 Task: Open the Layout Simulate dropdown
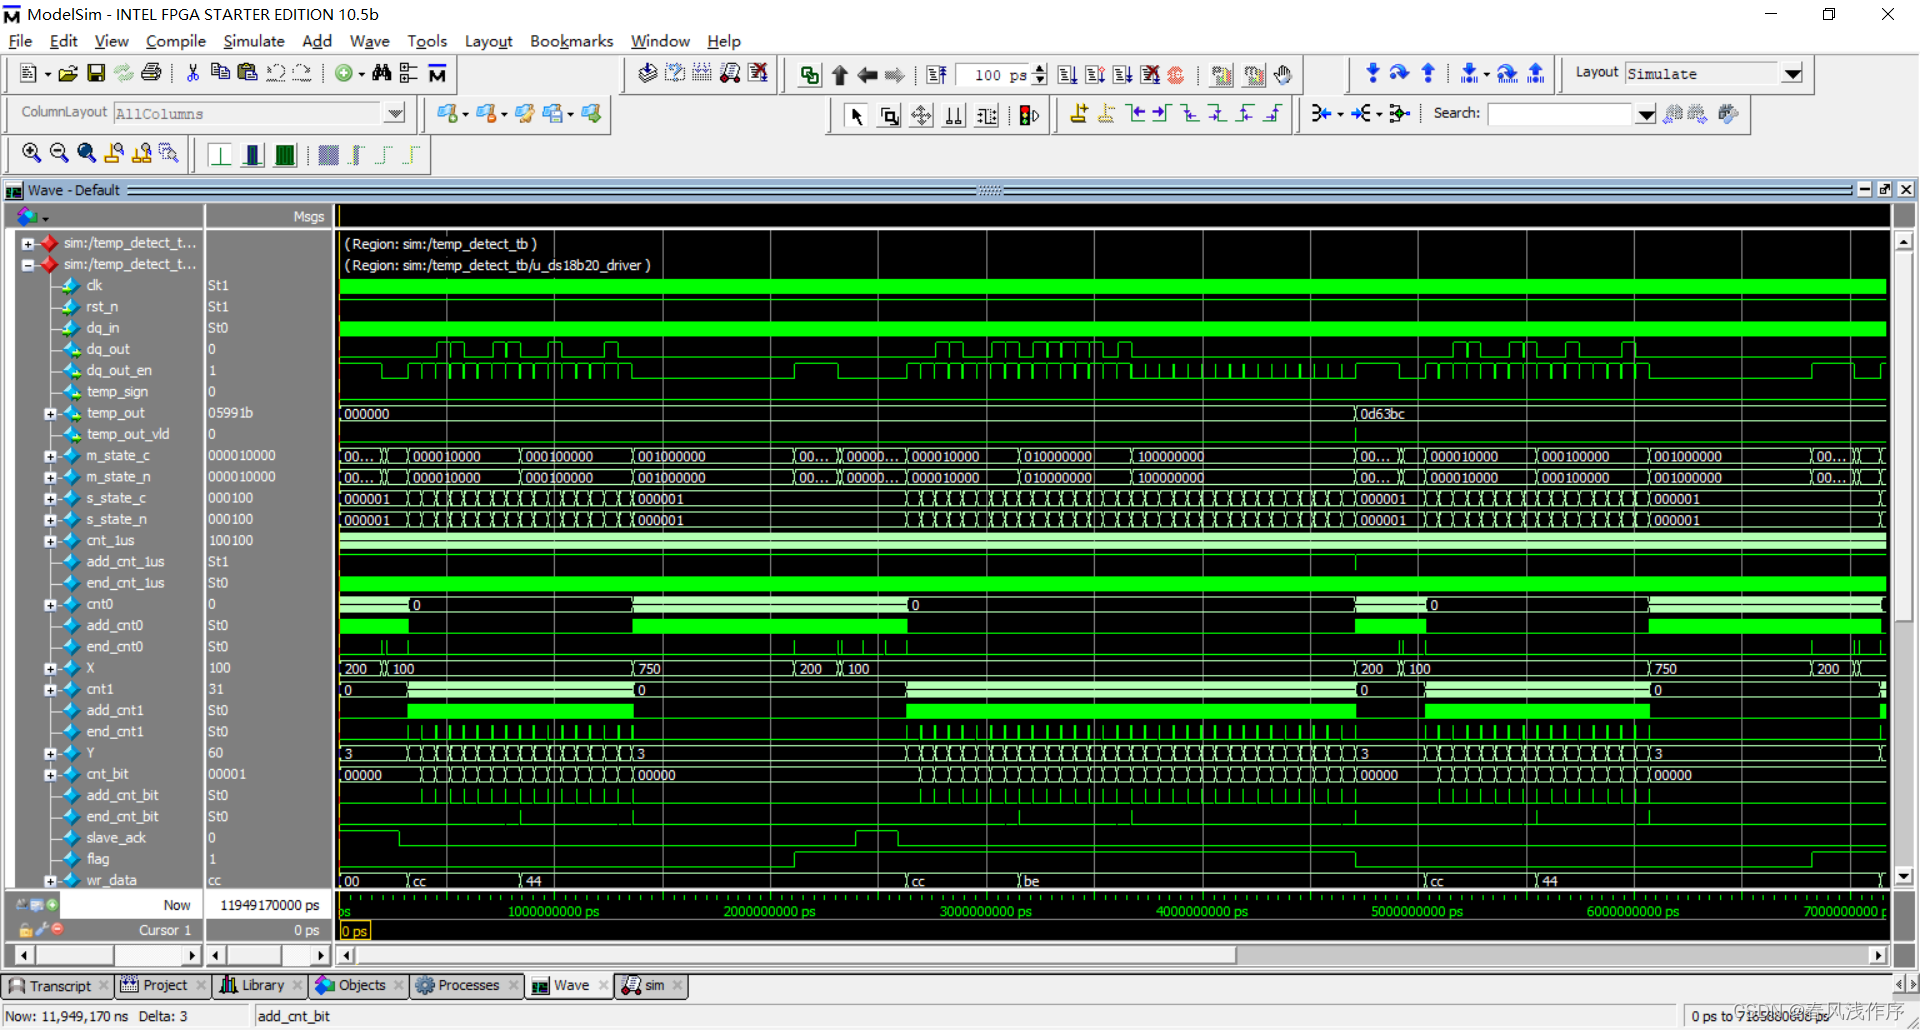pyautogui.click(x=1793, y=73)
